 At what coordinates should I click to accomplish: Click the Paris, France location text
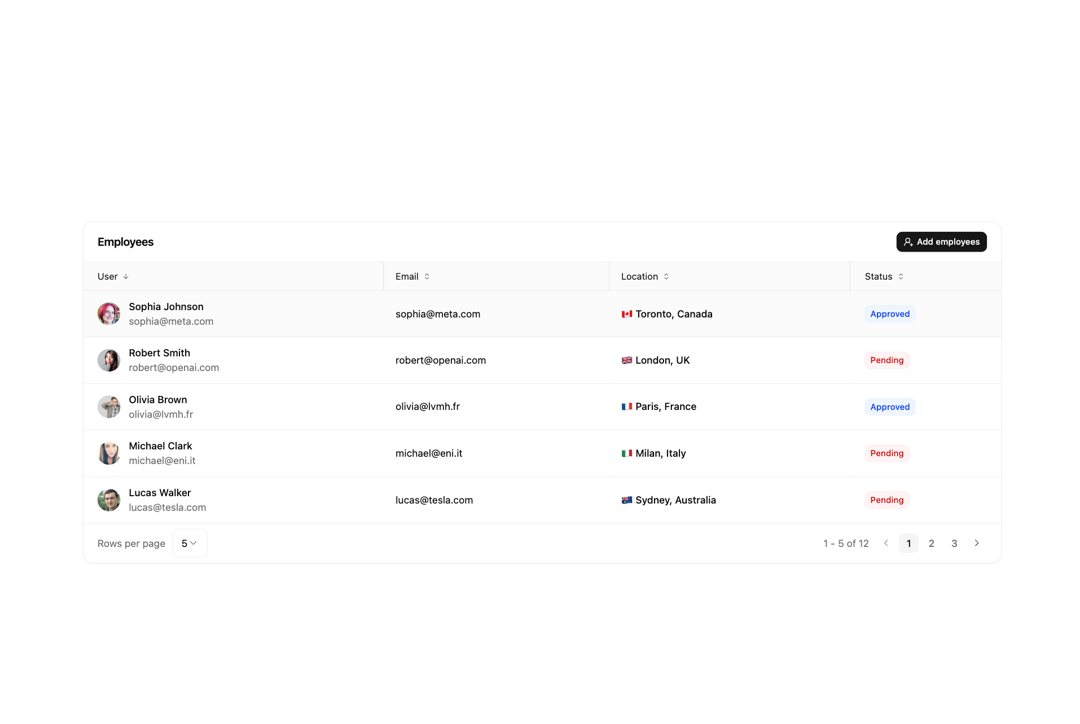665,406
